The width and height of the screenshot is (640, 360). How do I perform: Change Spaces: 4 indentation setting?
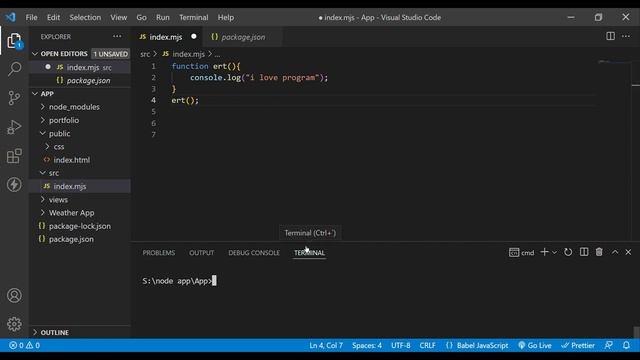click(x=367, y=345)
